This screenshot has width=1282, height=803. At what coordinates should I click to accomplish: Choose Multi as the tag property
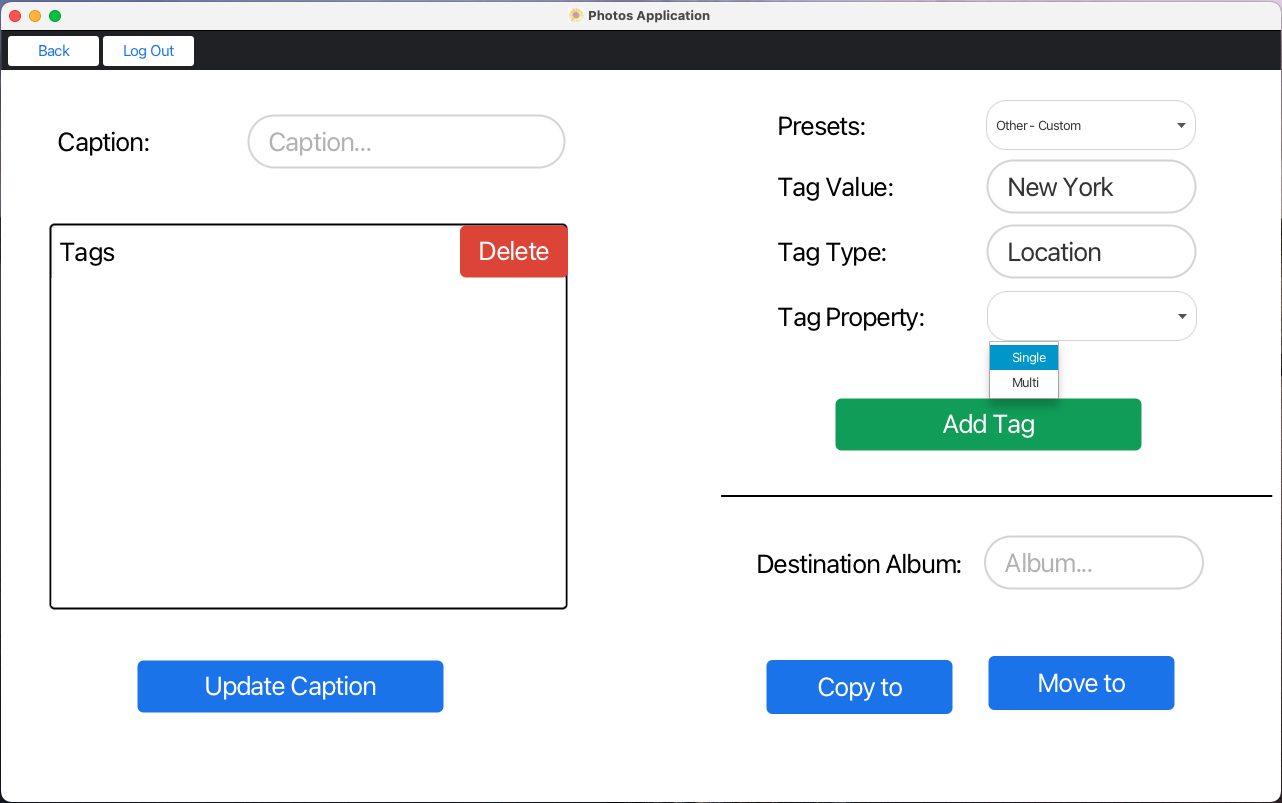pyautogui.click(x=1024, y=382)
